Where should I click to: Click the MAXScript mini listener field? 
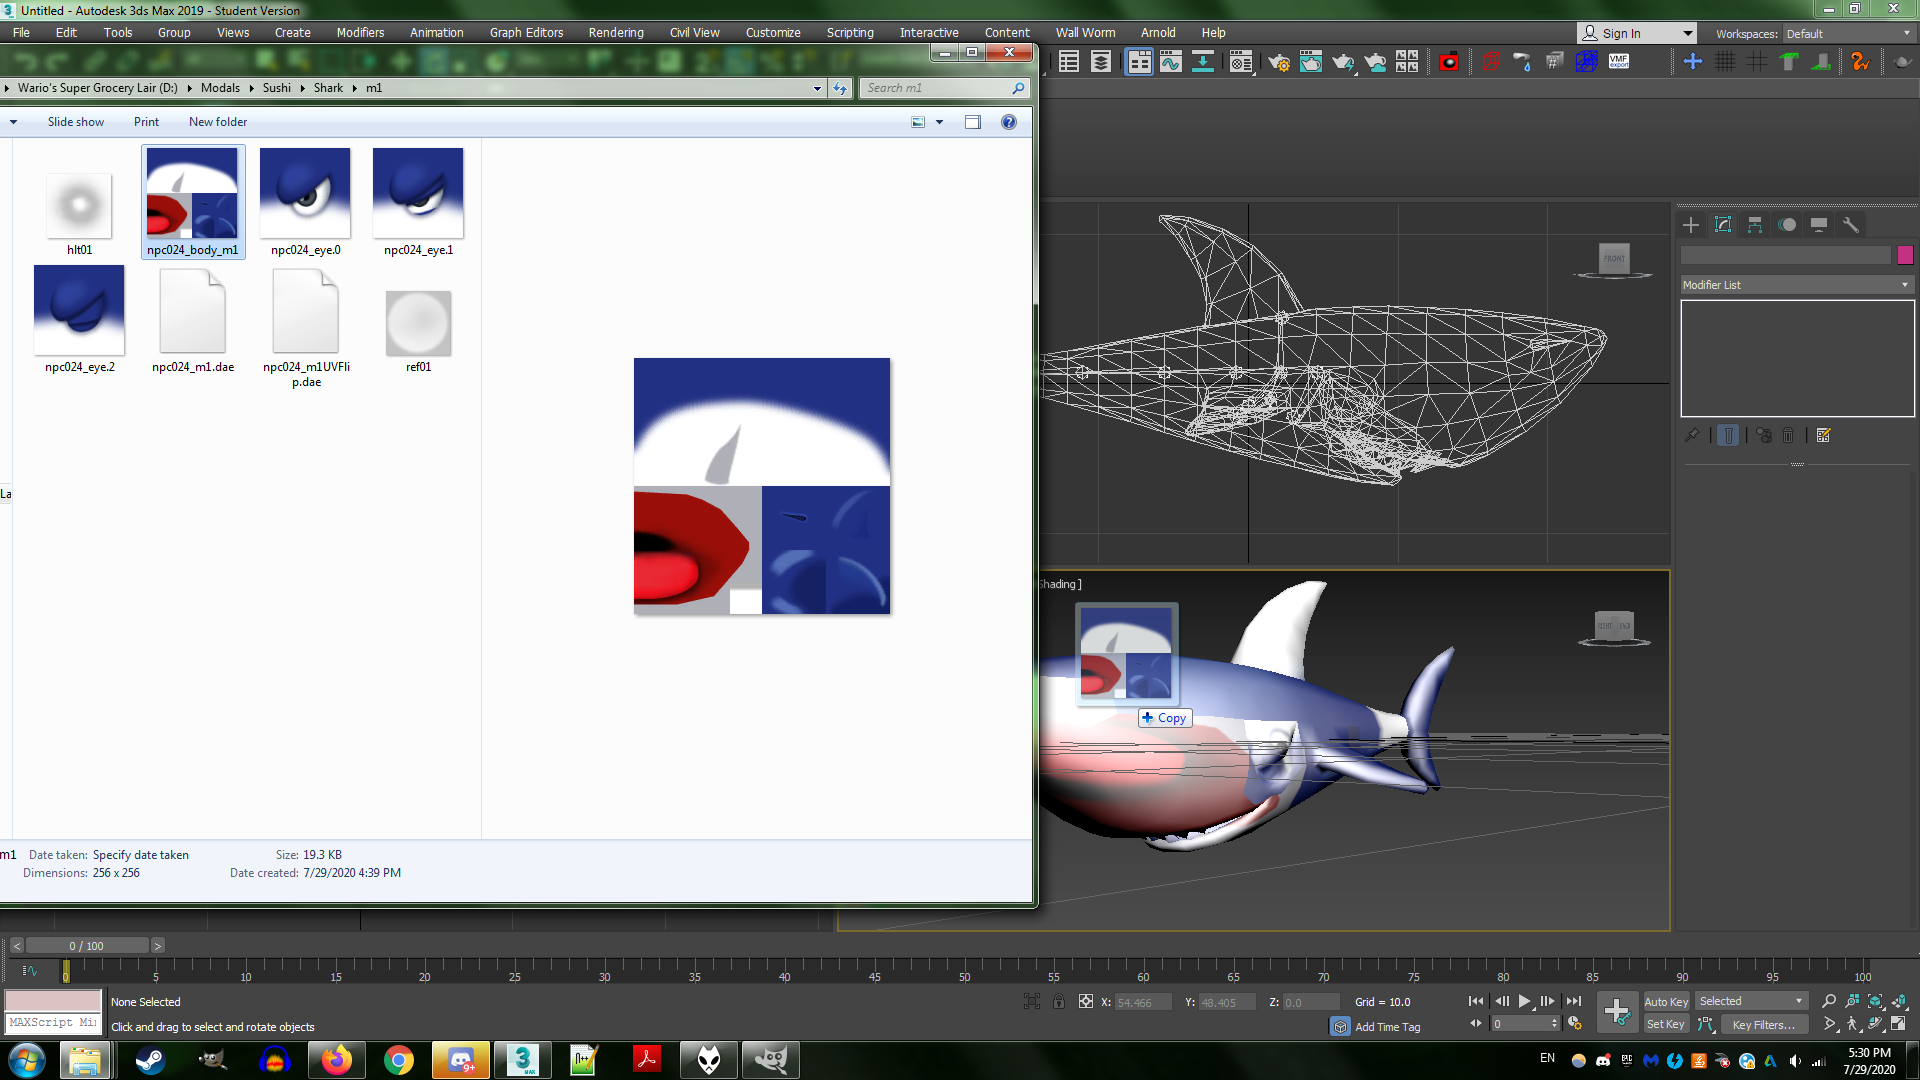pyautogui.click(x=53, y=1023)
